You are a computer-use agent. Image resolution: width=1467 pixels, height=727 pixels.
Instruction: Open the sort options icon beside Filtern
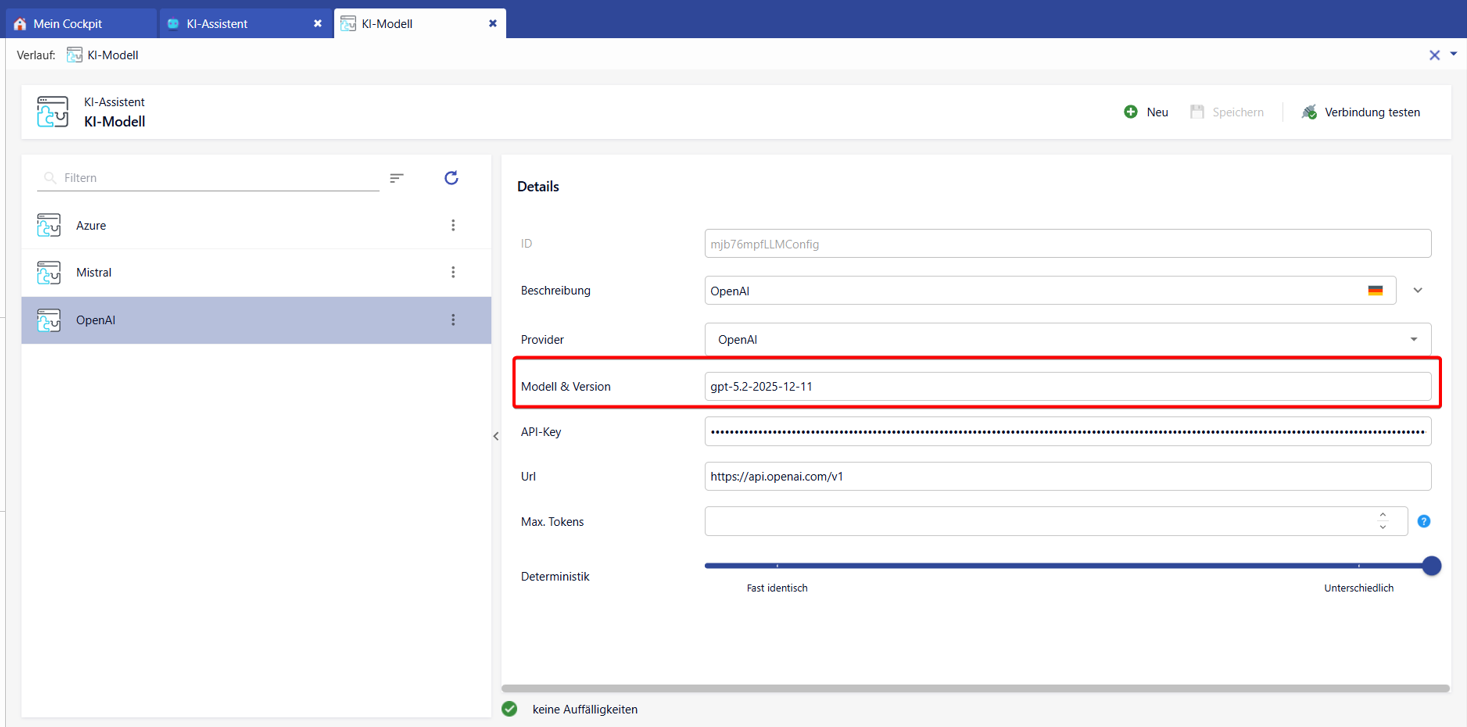coord(397,178)
